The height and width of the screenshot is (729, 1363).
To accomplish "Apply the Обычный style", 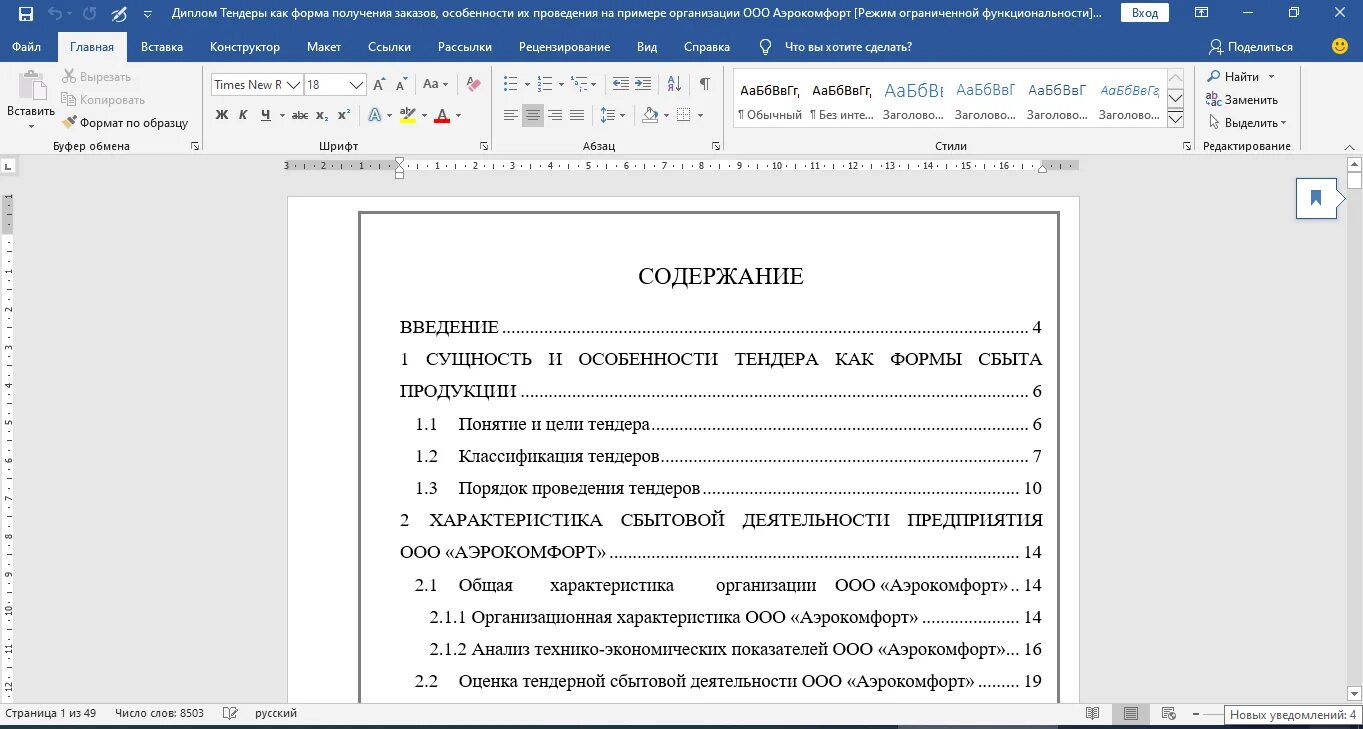I will tap(769, 99).
